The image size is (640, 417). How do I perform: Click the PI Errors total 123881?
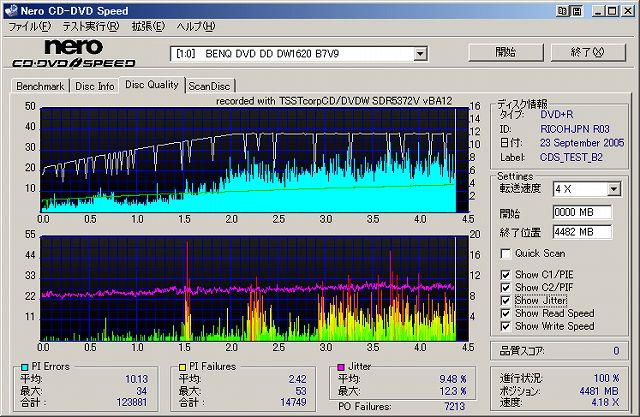pyautogui.click(x=131, y=402)
